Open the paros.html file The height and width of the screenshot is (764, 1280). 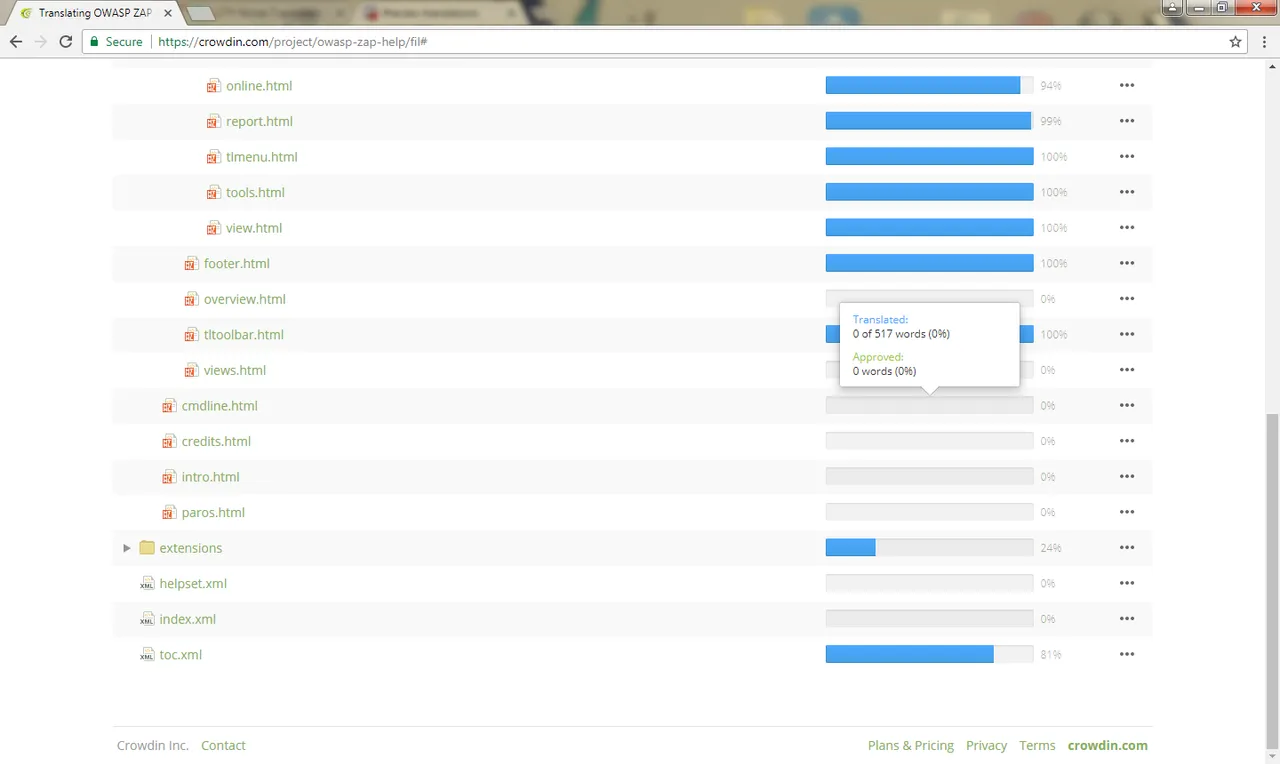point(213,513)
